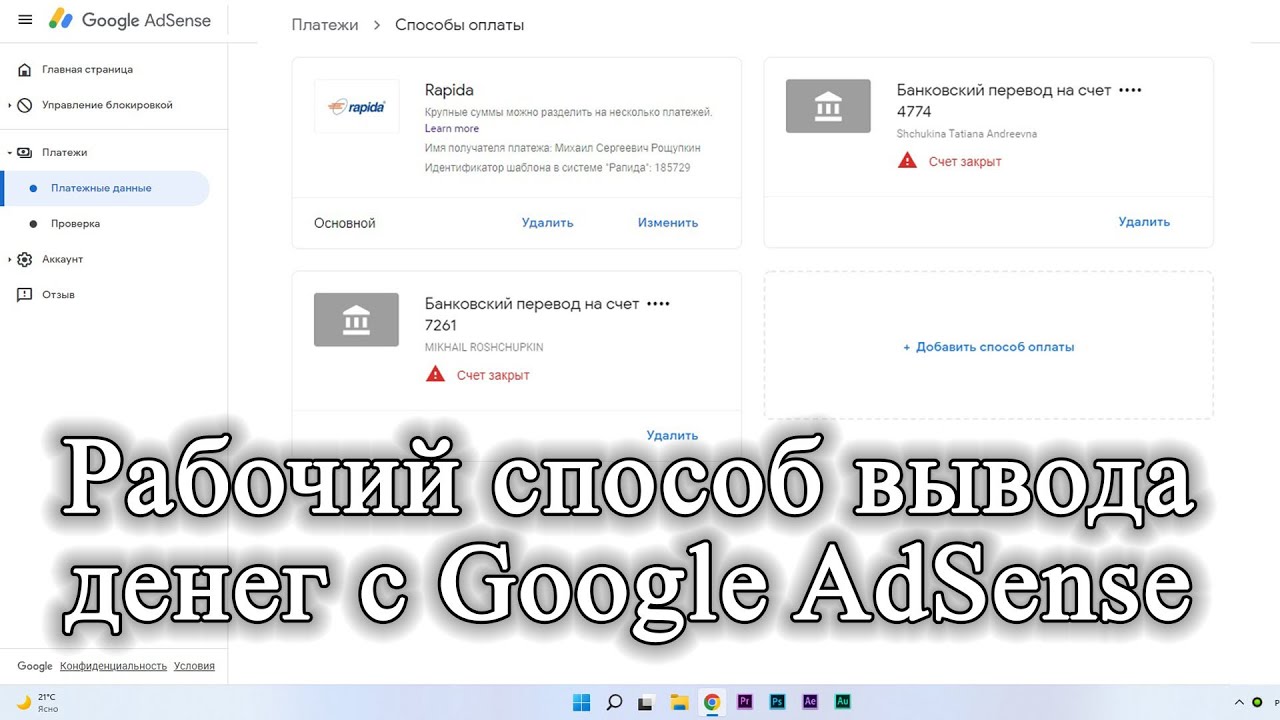Open Windows taskbar search
The width and height of the screenshot is (1280, 720).
pos(614,702)
